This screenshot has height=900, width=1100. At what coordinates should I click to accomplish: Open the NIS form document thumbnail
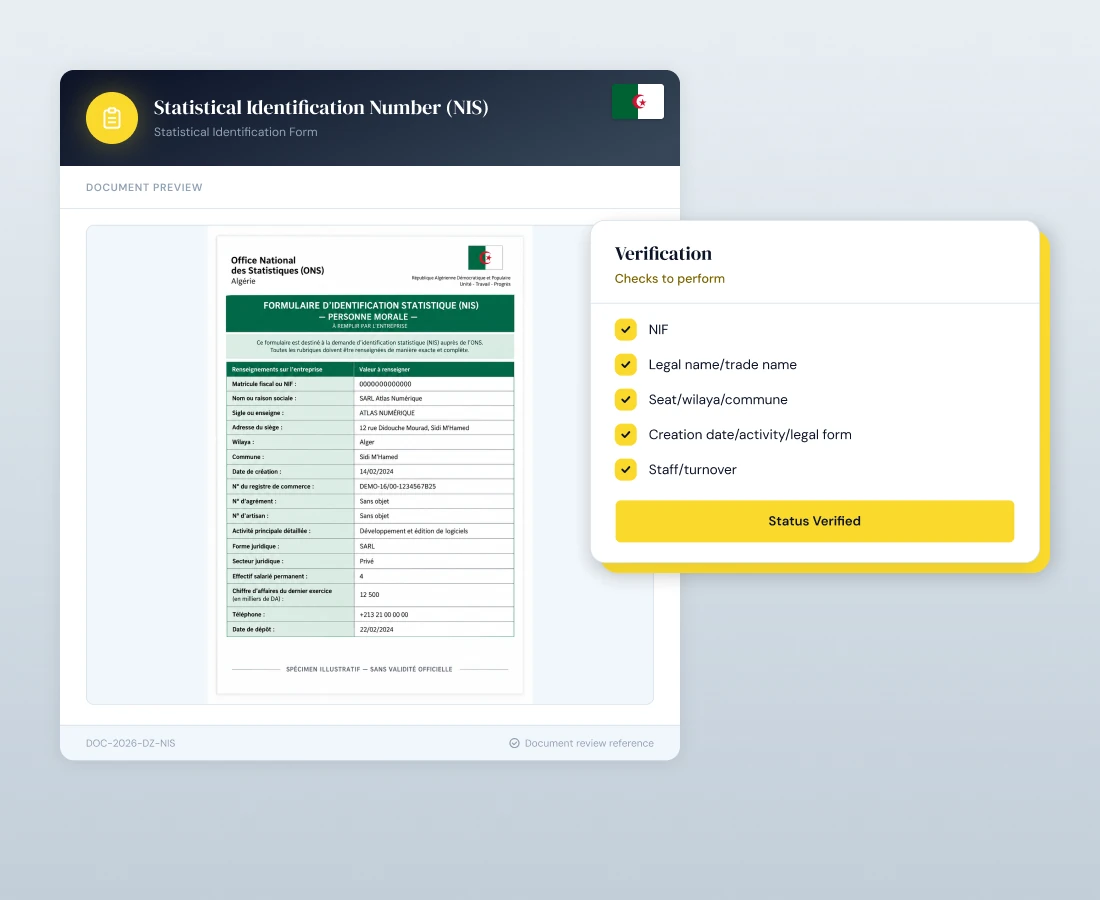[x=370, y=465]
